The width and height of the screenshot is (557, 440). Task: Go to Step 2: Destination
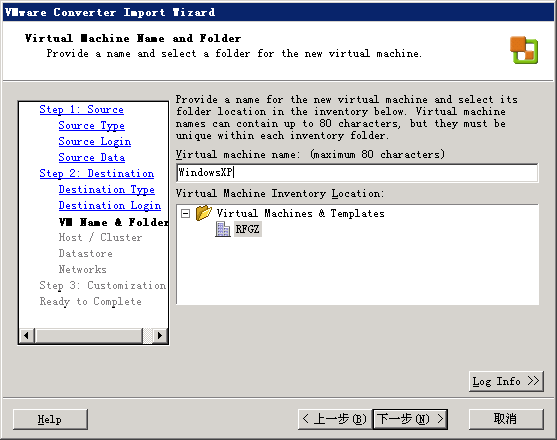coord(97,173)
